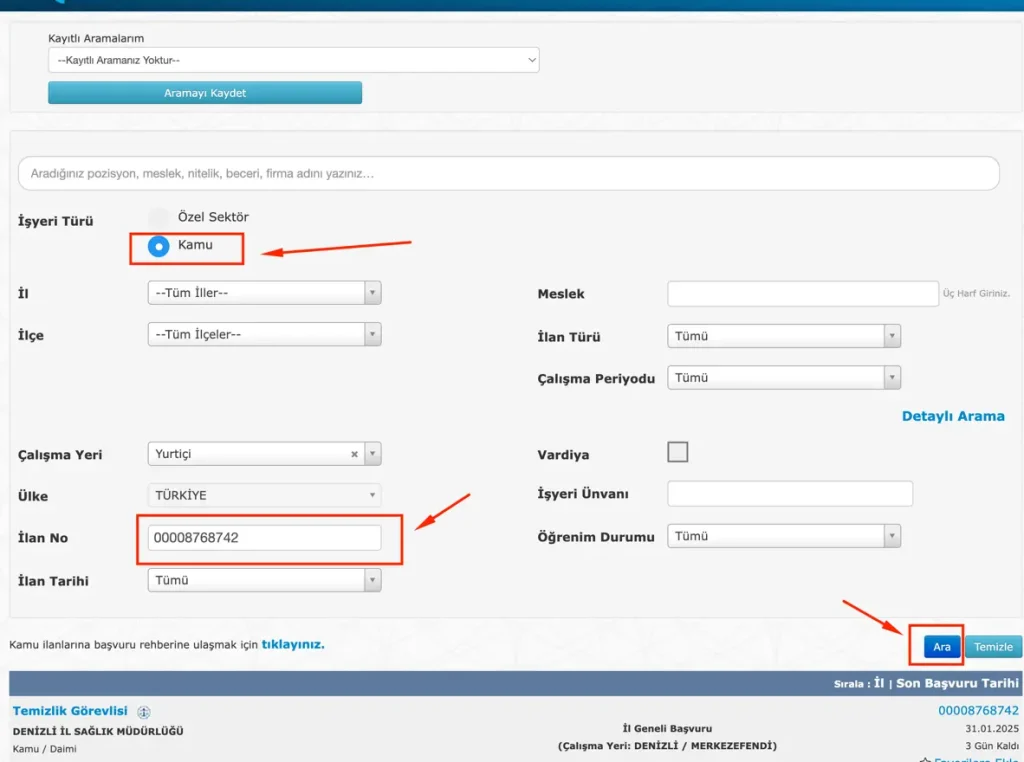Image resolution: width=1024 pixels, height=762 pixels.
Task: Expand the İl dropdown showing Tüm İller
Action: 264,293
